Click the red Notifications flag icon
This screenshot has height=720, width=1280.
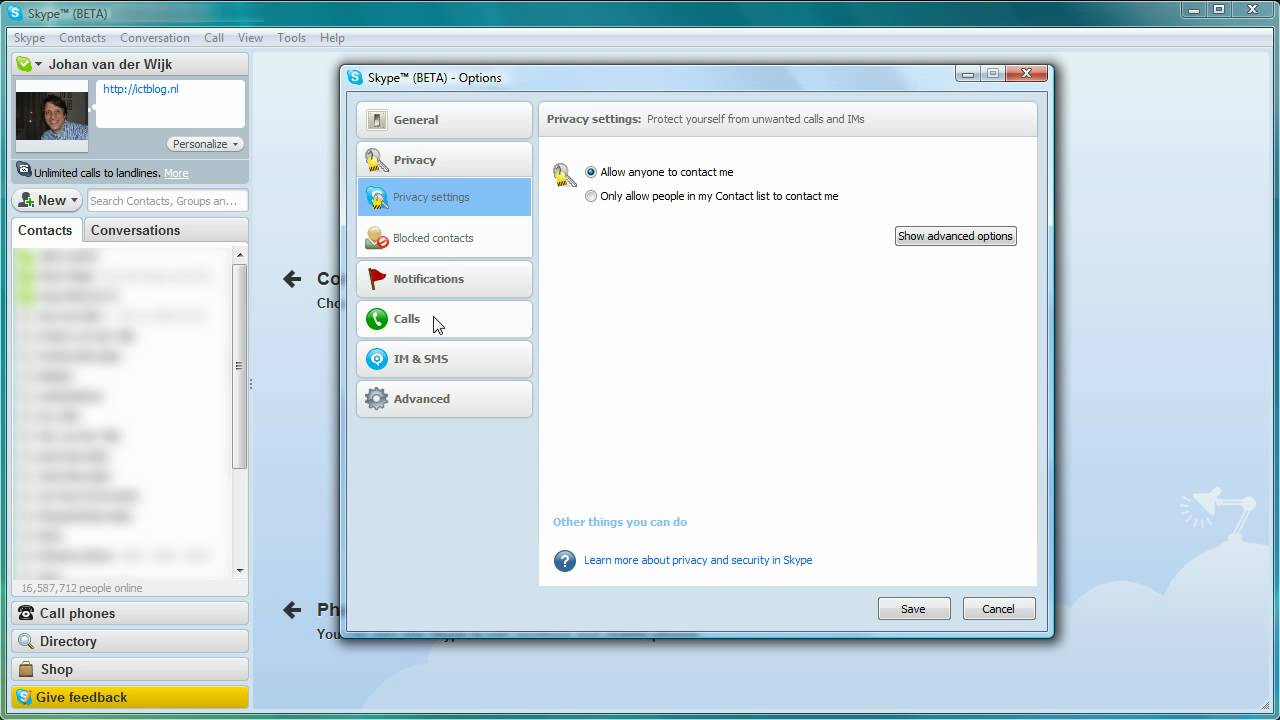tap(377, 279)
